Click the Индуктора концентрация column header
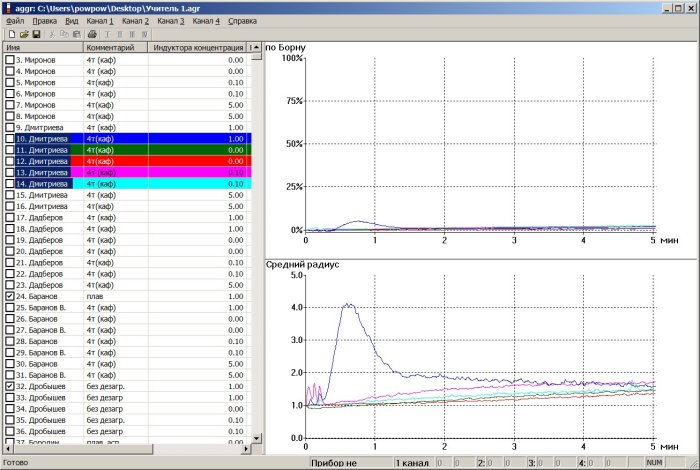The height and width of the screenshot is (470, 700). pyautogui.click(x=197, y=47)
